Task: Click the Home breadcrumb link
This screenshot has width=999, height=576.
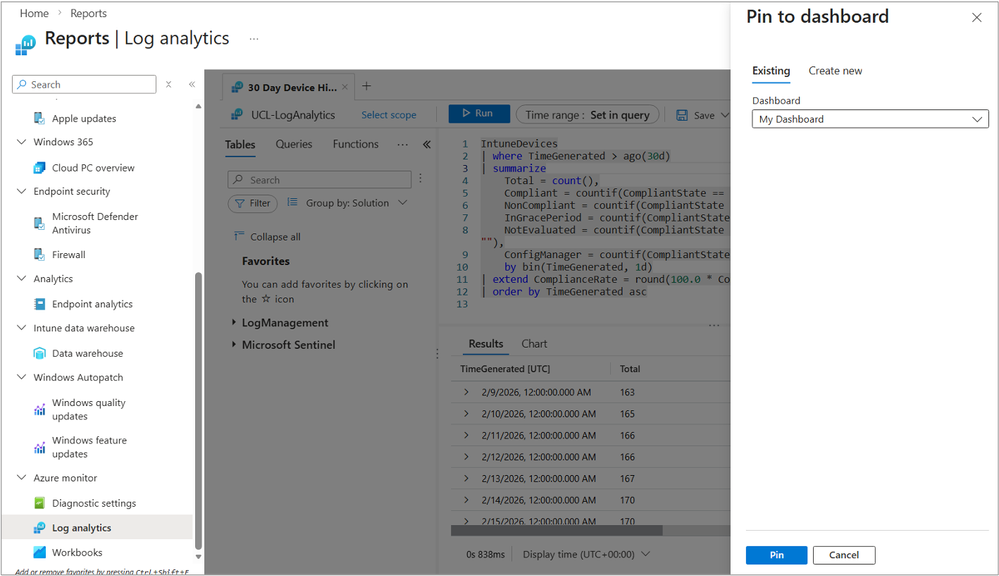Action: click(x=34, y=14)
